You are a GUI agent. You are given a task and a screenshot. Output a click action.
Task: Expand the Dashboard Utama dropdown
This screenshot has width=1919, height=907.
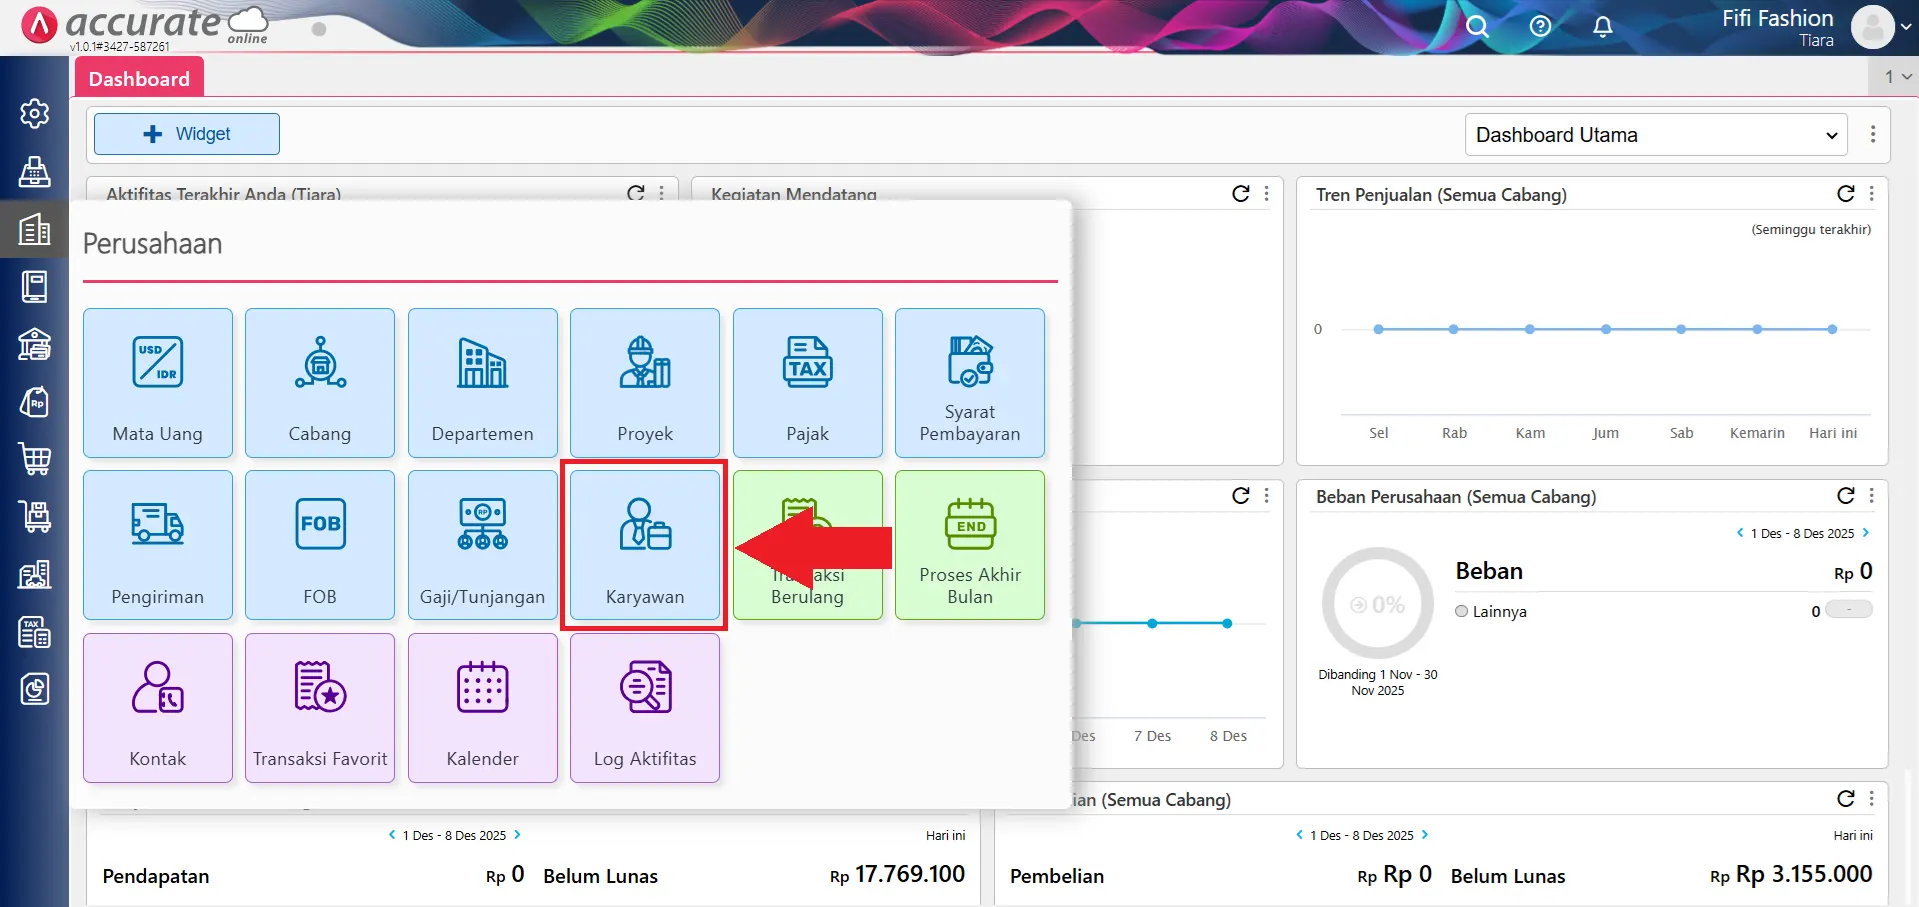(x=1656, y=135)
